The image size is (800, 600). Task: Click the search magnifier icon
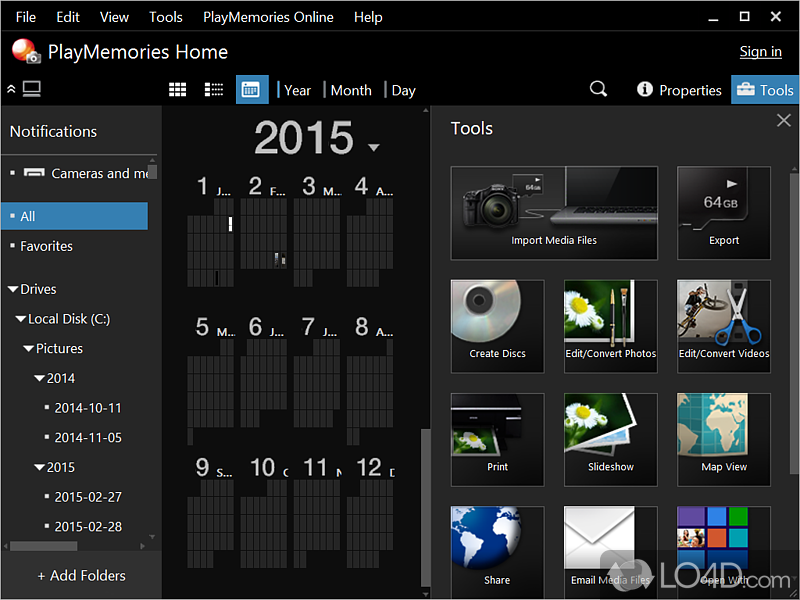[598, 89]
